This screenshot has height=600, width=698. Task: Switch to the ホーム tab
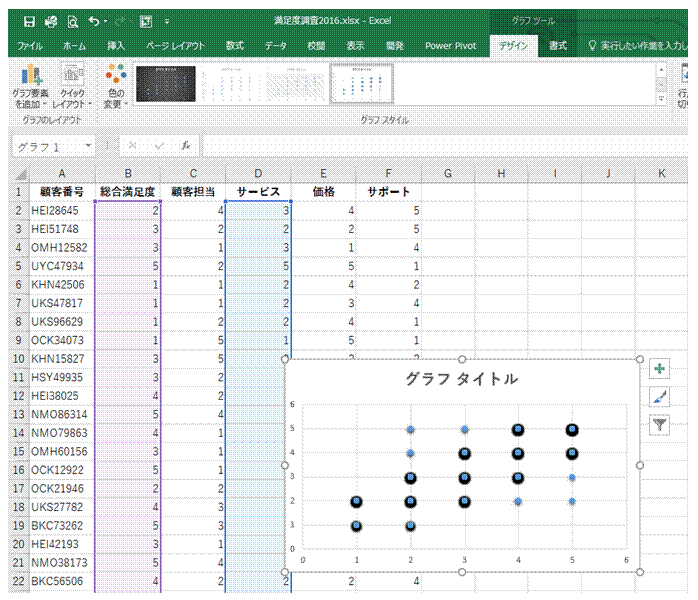click(x=74, y=46)
